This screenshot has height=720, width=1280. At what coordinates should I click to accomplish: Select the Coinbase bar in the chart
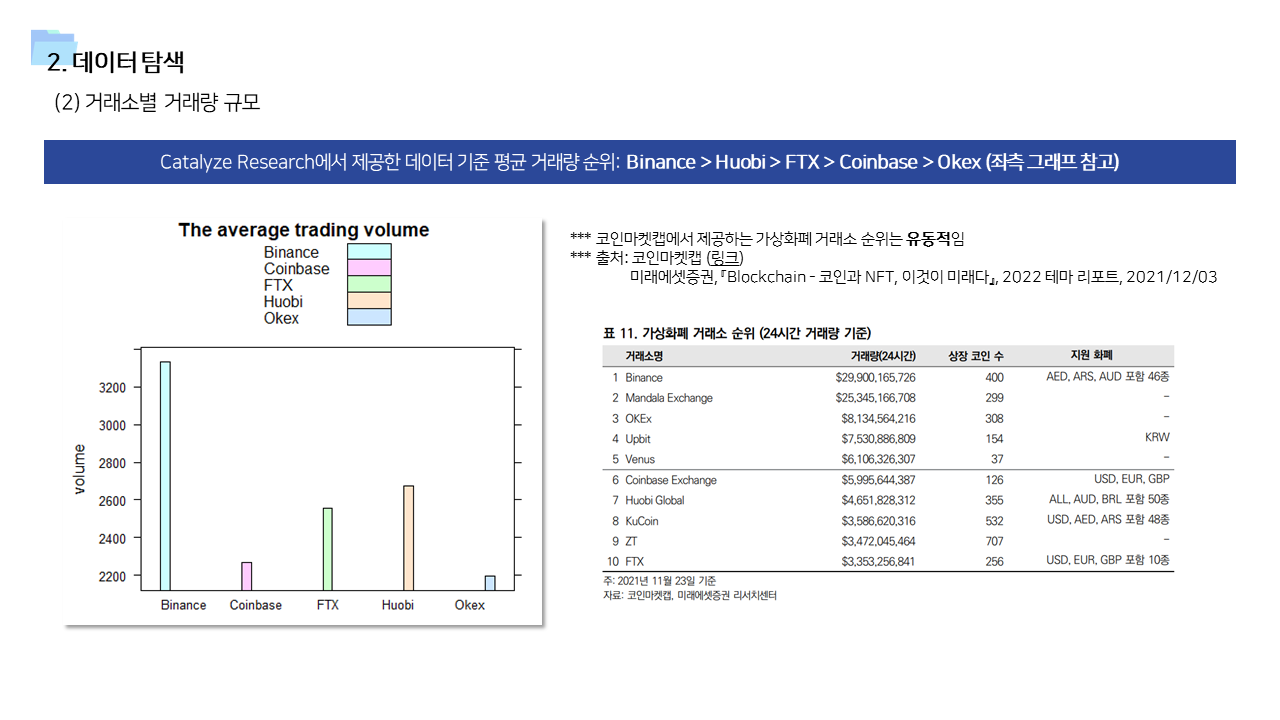[x=247, y=576]
